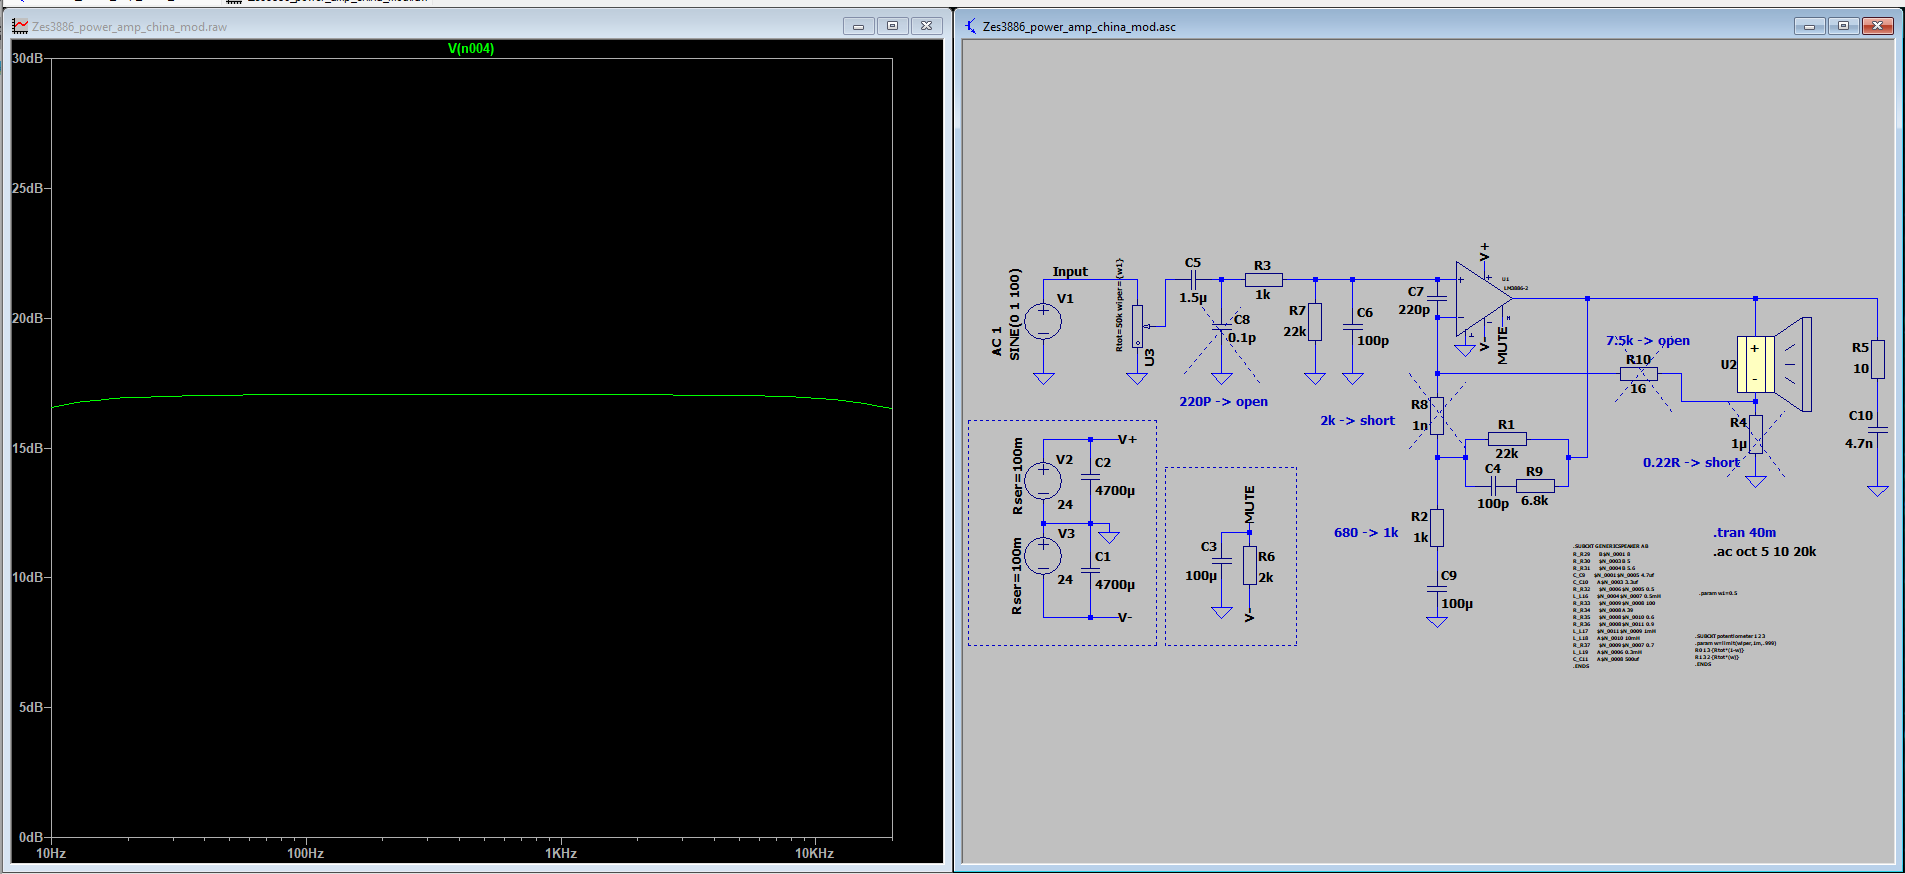This screenshot has width=1905, height=874.
Task: Maximize the waveform .raw window
Action: pos(892,26)
